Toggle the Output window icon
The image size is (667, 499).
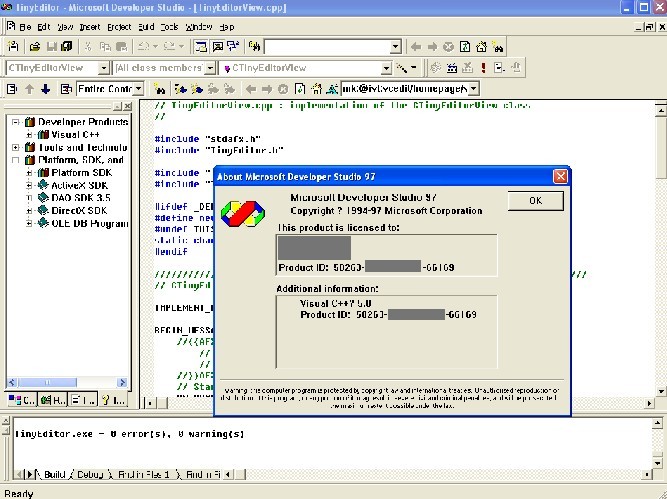217,46
